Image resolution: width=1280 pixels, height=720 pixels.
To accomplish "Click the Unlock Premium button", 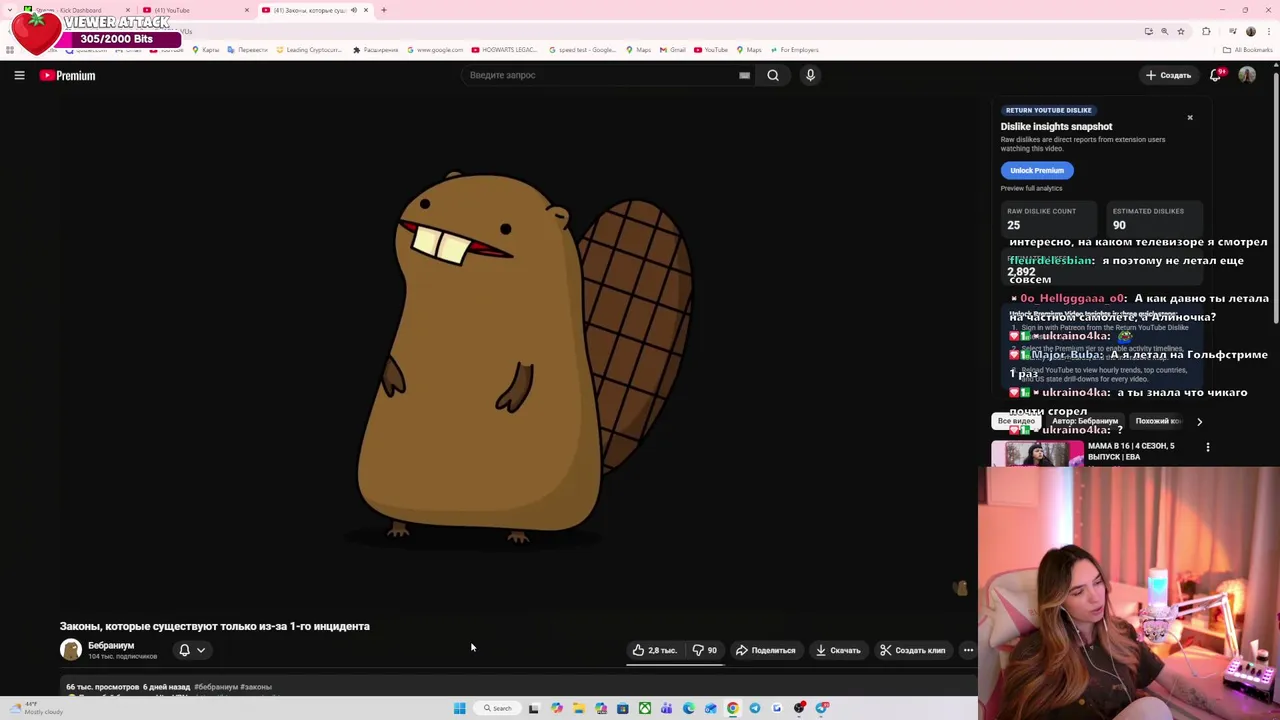I will coord(1037,170).
